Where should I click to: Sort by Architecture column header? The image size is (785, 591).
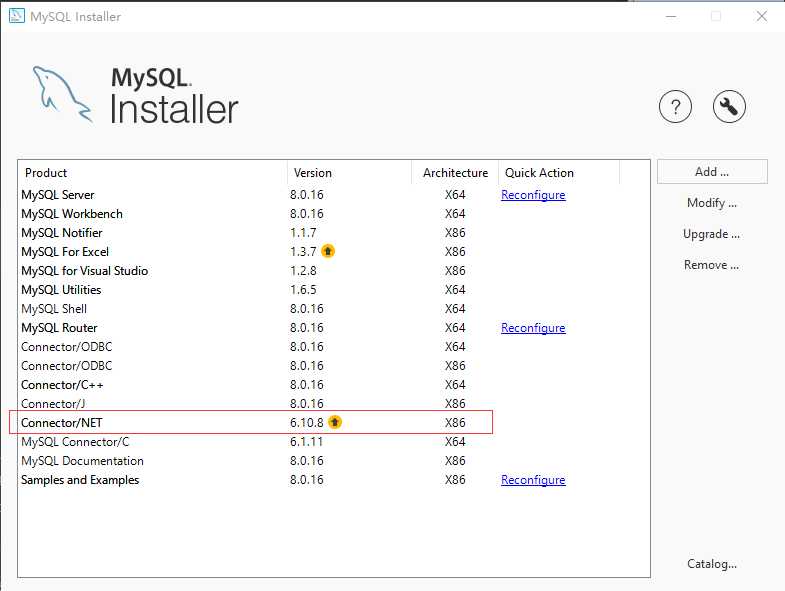tap(455, 172)
